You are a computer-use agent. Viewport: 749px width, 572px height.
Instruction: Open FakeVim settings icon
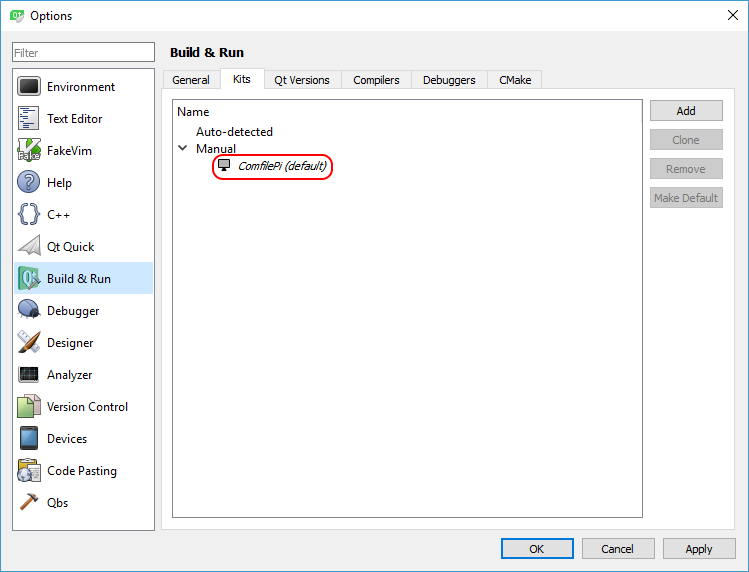29,151
